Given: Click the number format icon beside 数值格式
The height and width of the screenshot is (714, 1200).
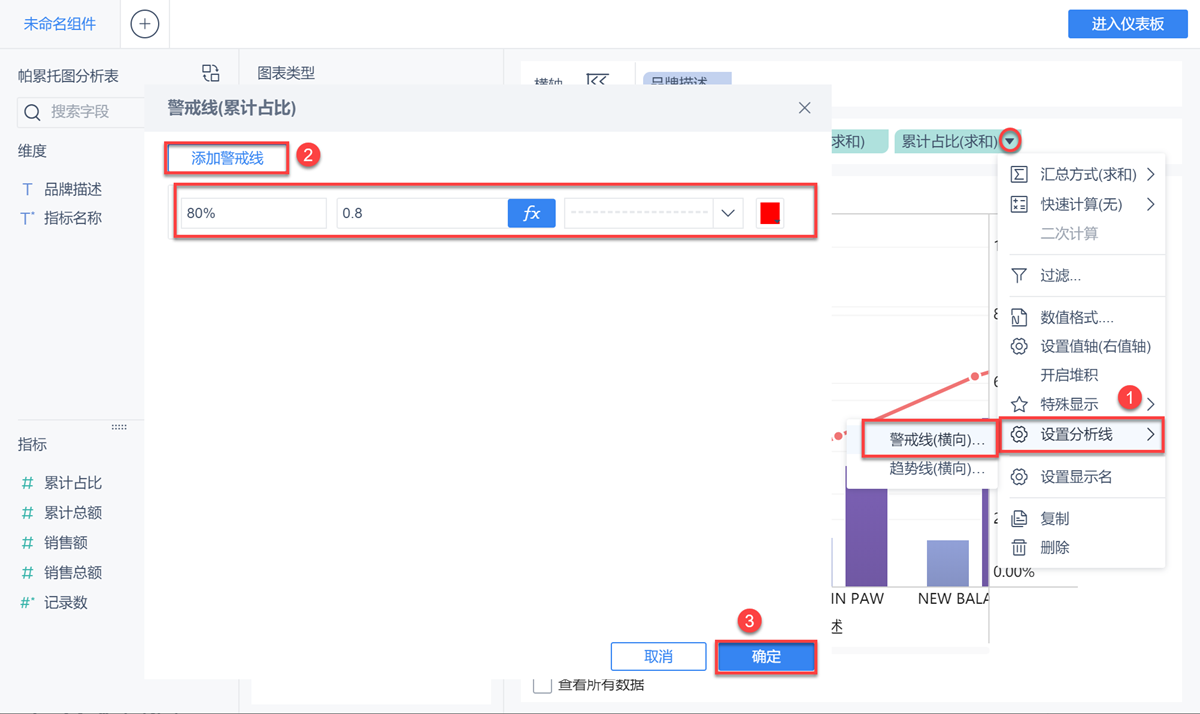Looking at the screenshot, I should click(1019, 318).
